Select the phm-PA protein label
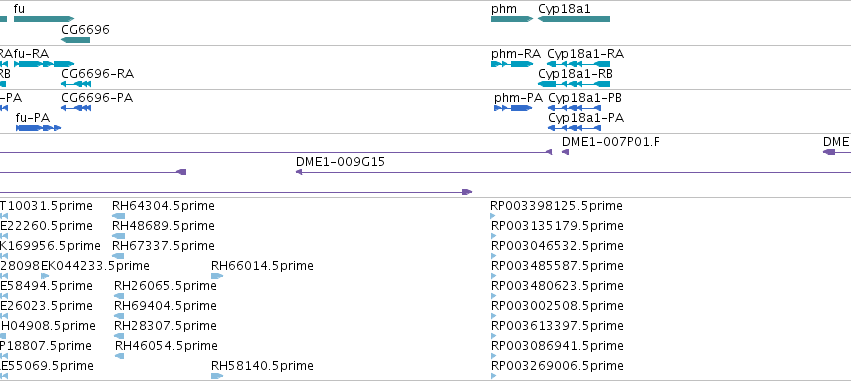851x381 pixels. pos(518,98)
